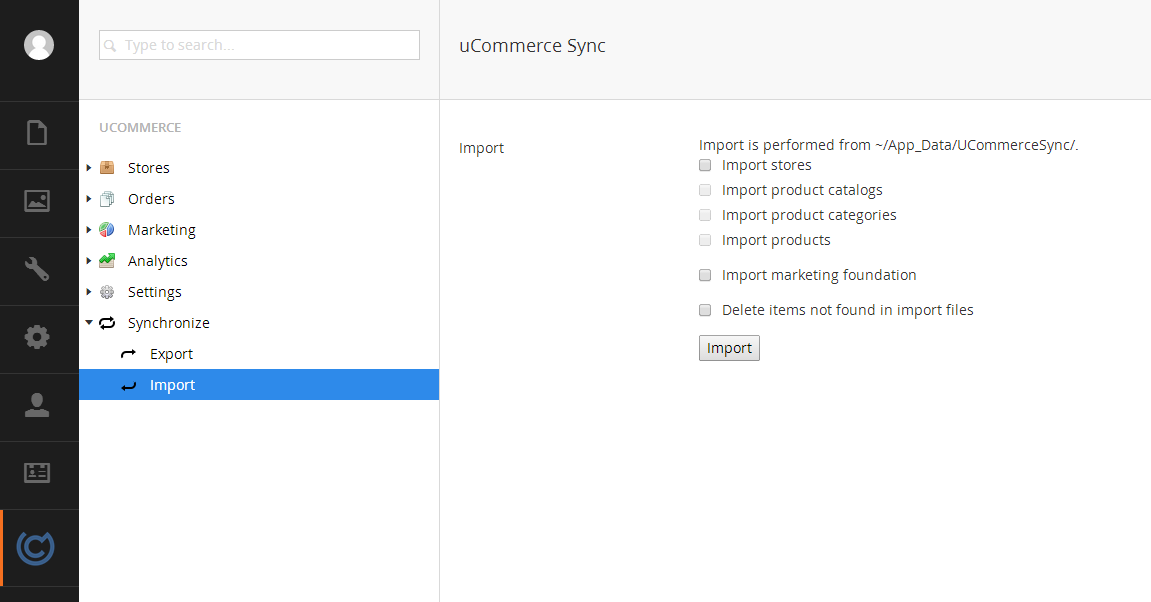This screenshot has width=1151, height=602.
Task: Click the Import button
Action: point(729,348)
